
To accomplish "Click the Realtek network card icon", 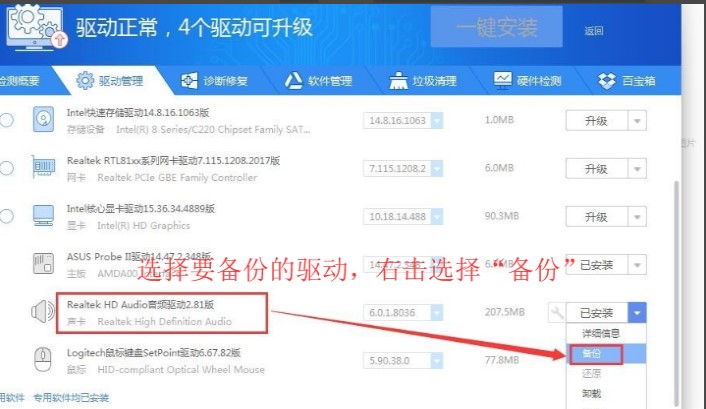I will pos(44,167).
